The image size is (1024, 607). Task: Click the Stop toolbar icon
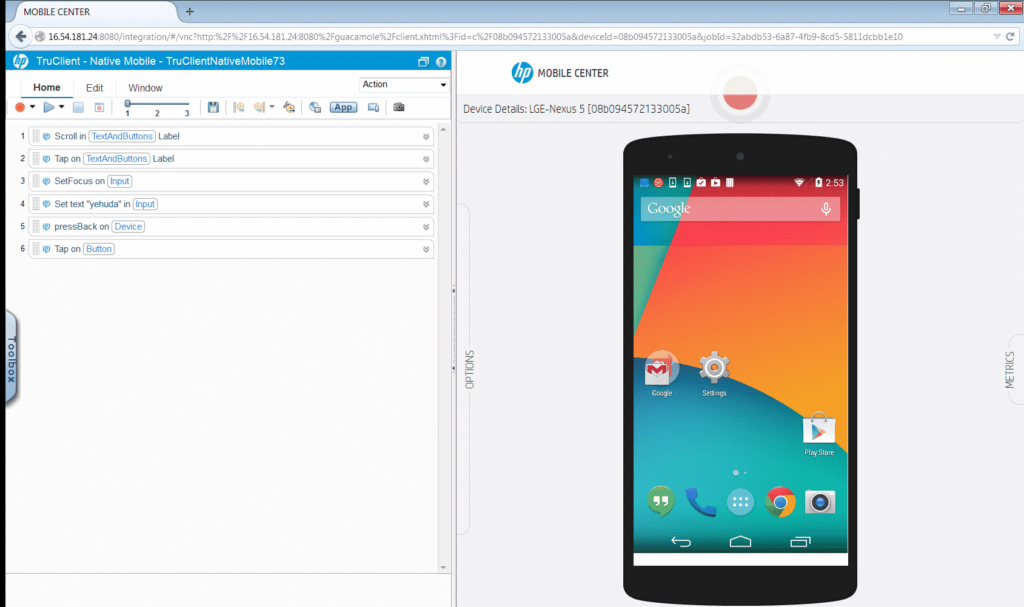78,107
